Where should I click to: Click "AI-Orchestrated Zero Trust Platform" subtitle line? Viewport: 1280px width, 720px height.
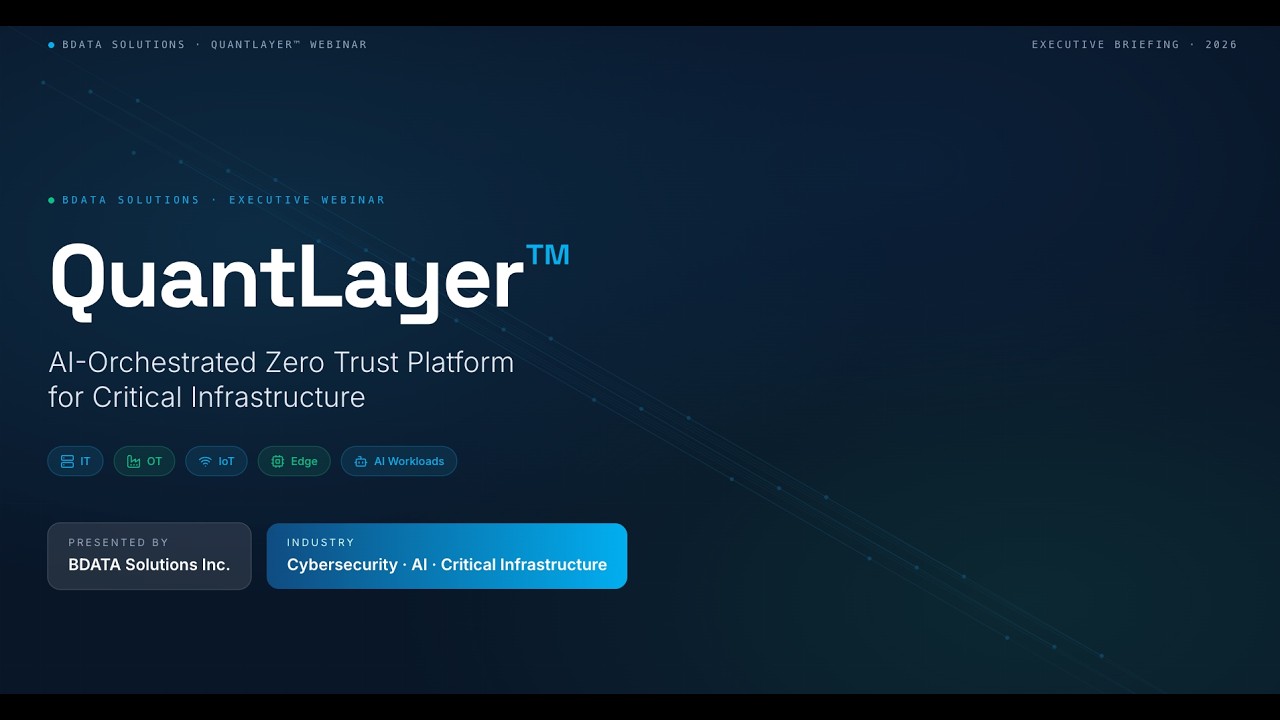point(281,362)
